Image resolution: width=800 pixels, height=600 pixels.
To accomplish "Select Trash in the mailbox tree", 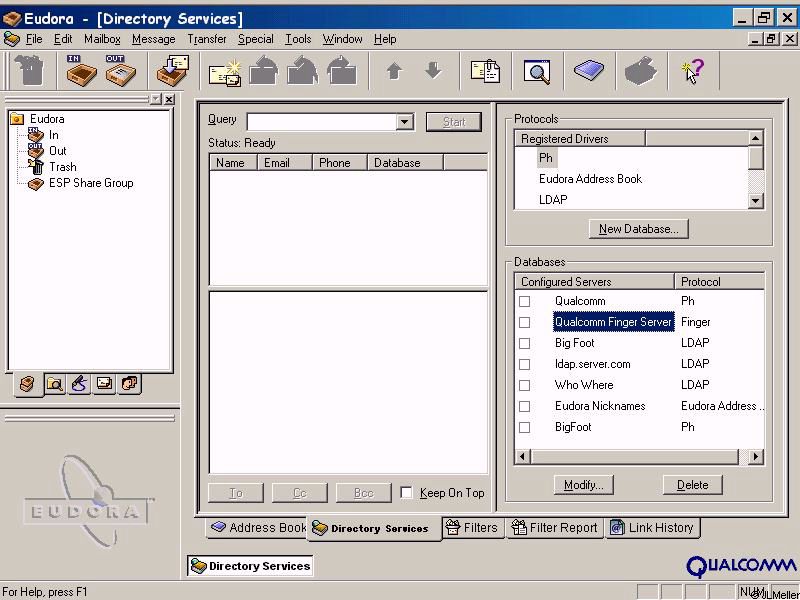I will pyautogui.click(x=63, y=167).
